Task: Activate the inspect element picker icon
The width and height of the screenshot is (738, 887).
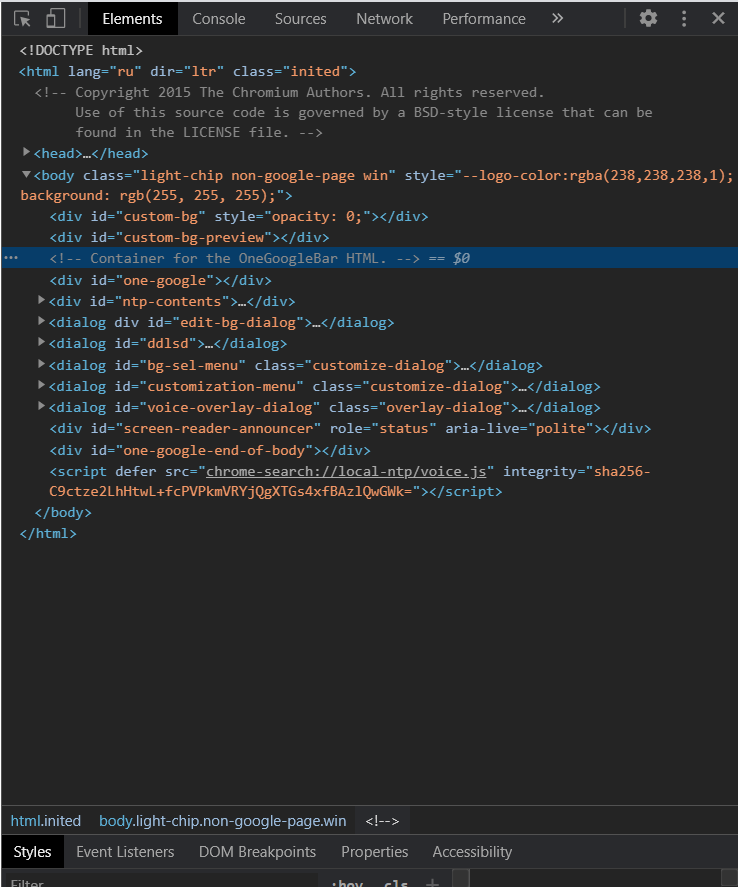Action: 23,19
